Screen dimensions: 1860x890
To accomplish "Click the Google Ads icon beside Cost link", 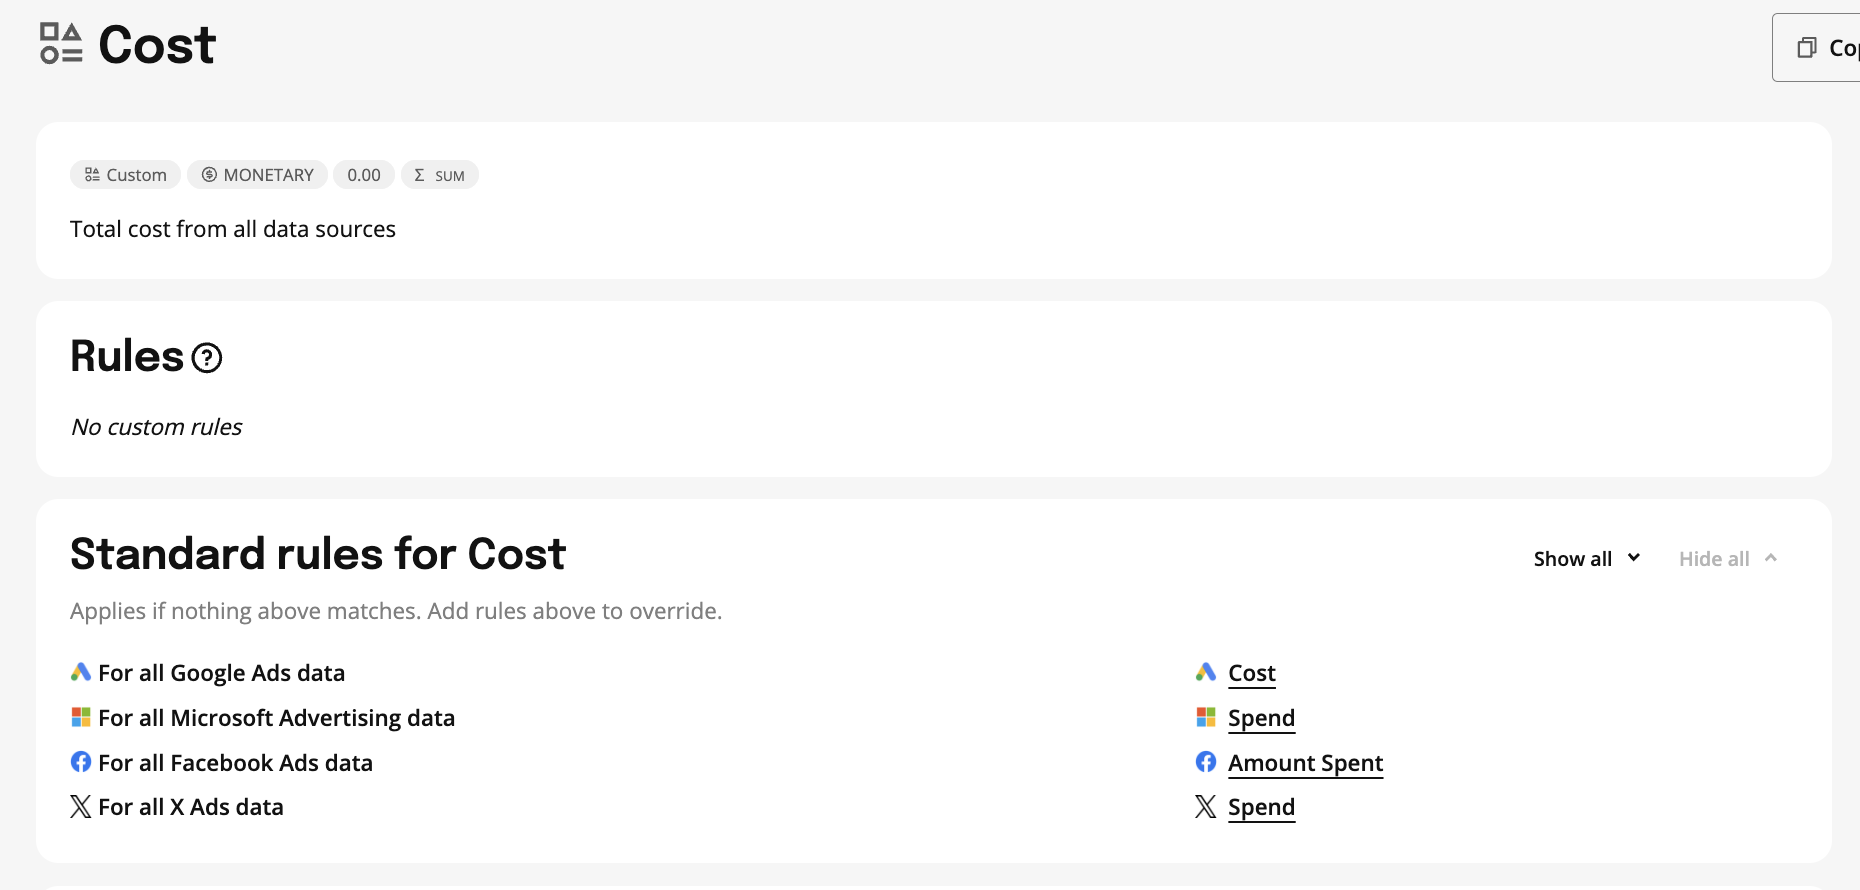I will [1206, 673].
